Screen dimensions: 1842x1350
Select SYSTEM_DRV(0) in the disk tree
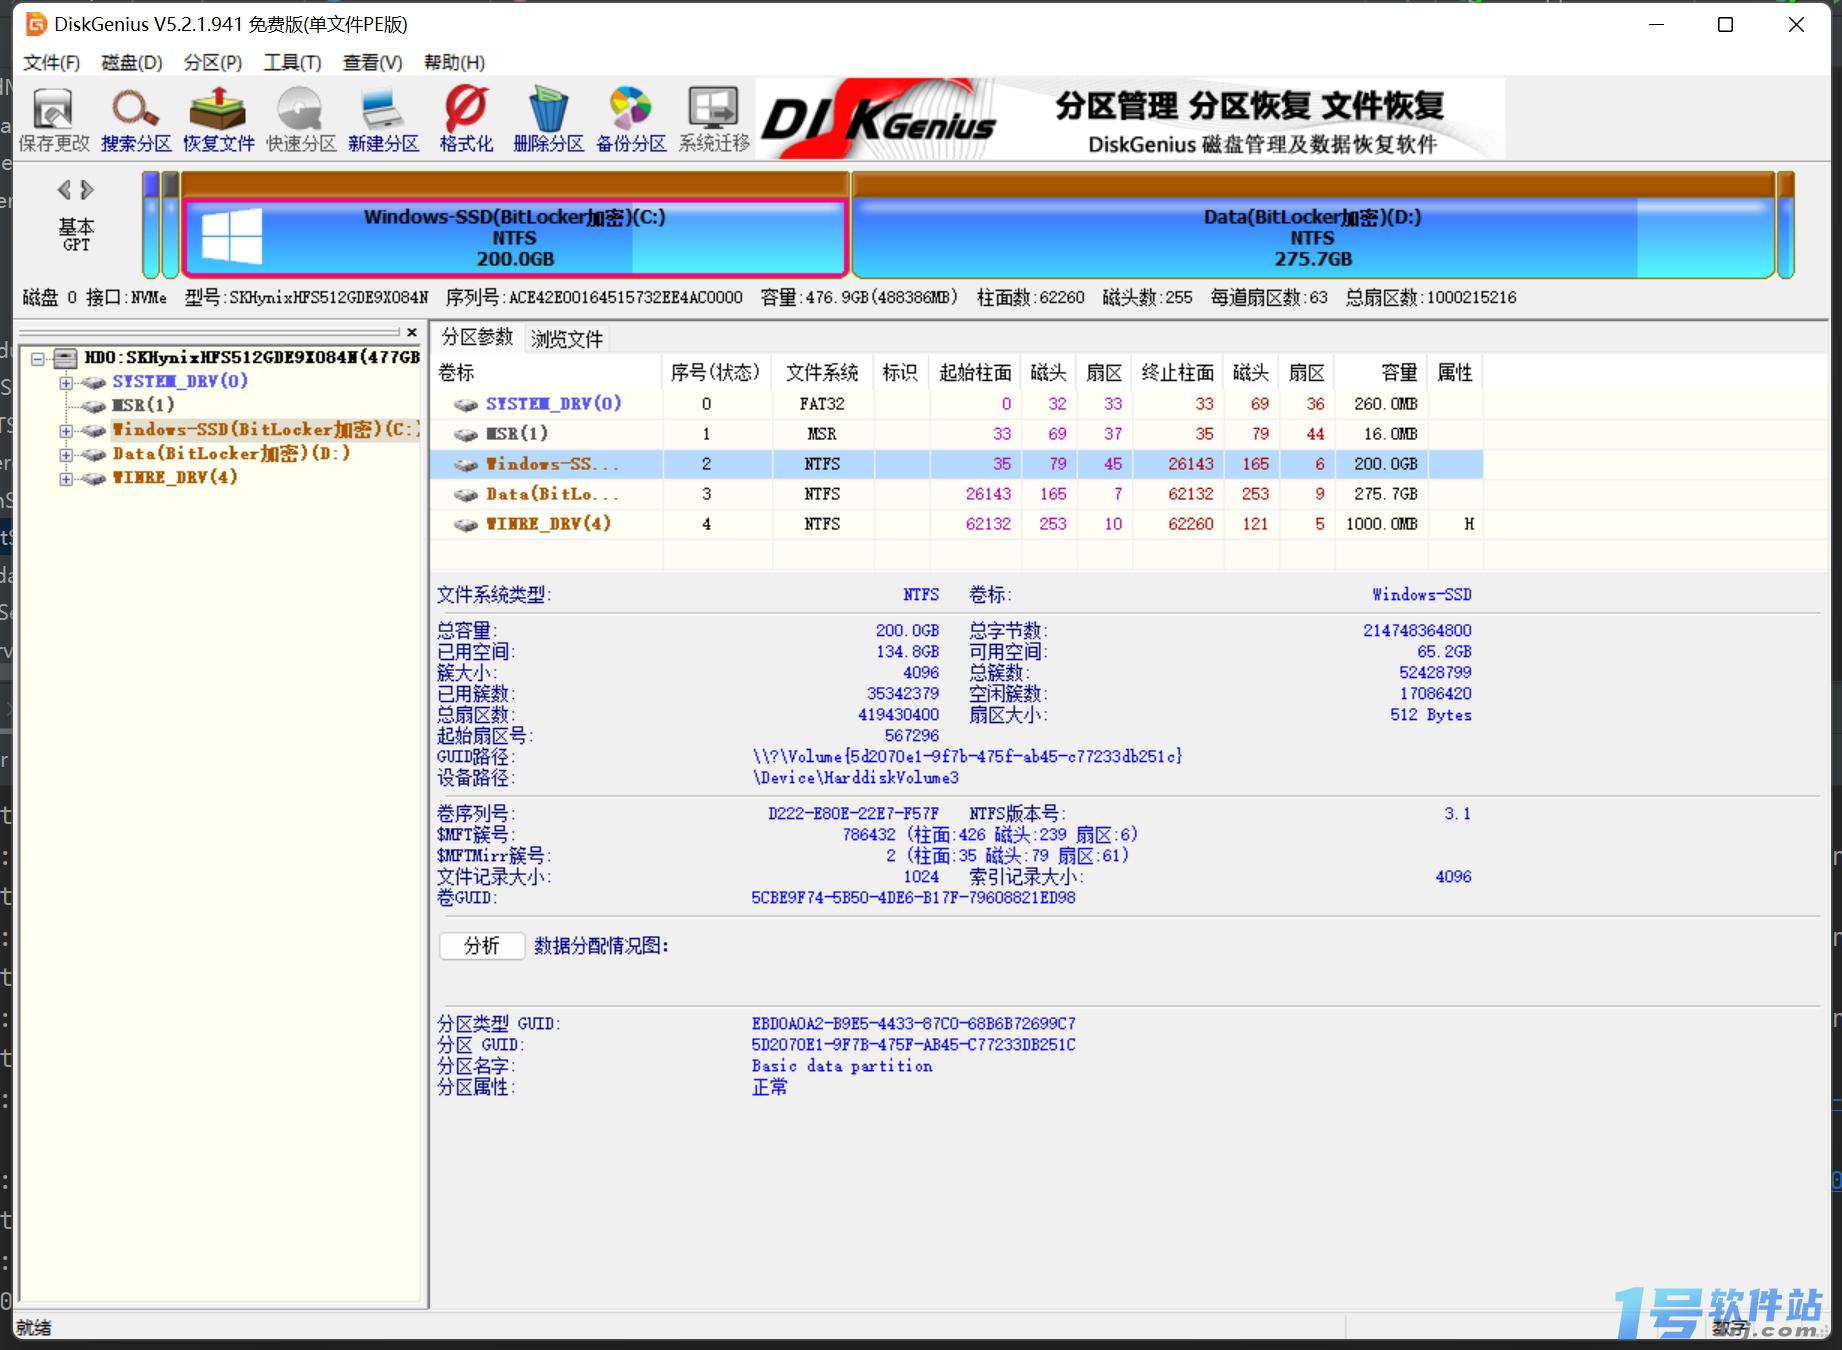pyautogui.click(x=180, y=381)
